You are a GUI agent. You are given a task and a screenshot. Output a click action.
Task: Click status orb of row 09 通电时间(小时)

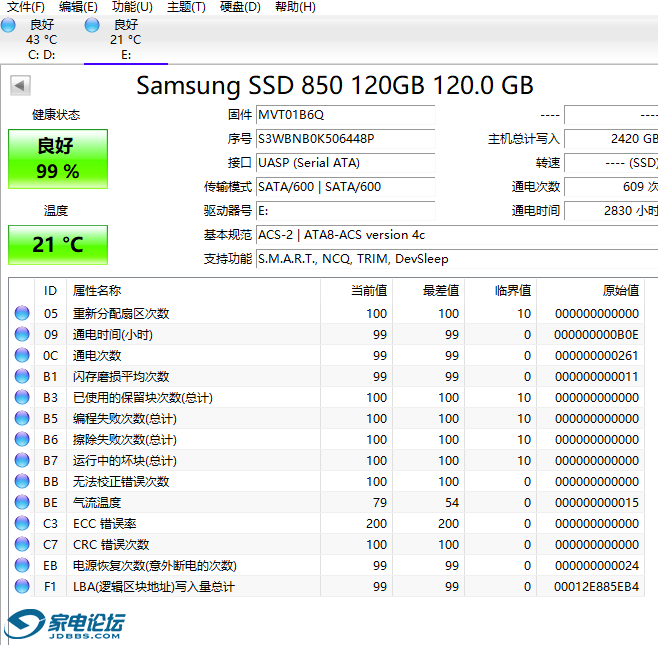click(22, 334)
